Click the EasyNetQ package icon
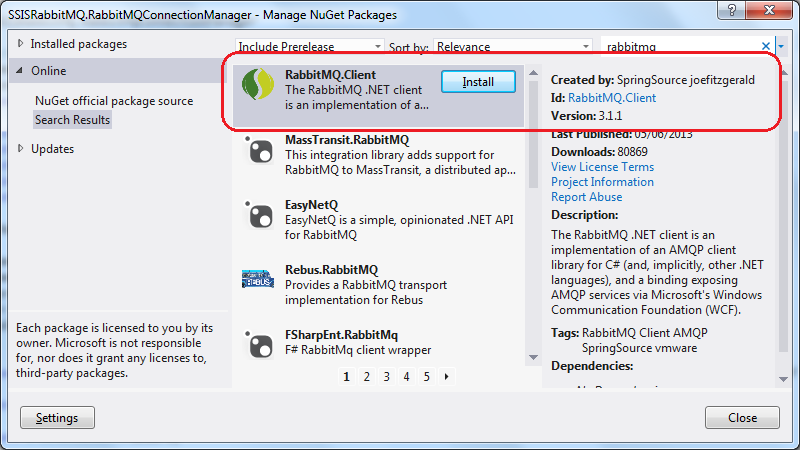 coord(260,215)
